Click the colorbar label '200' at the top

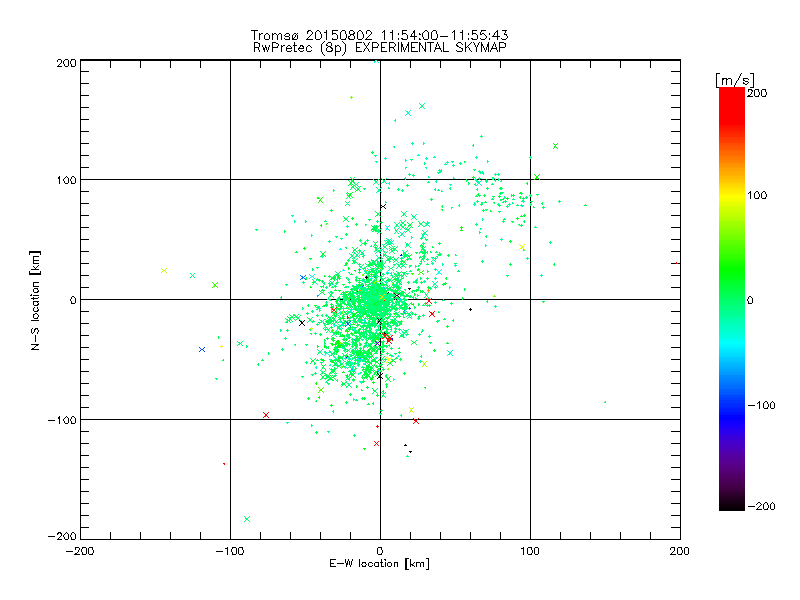pyautogui.click(x=757, y=93)
